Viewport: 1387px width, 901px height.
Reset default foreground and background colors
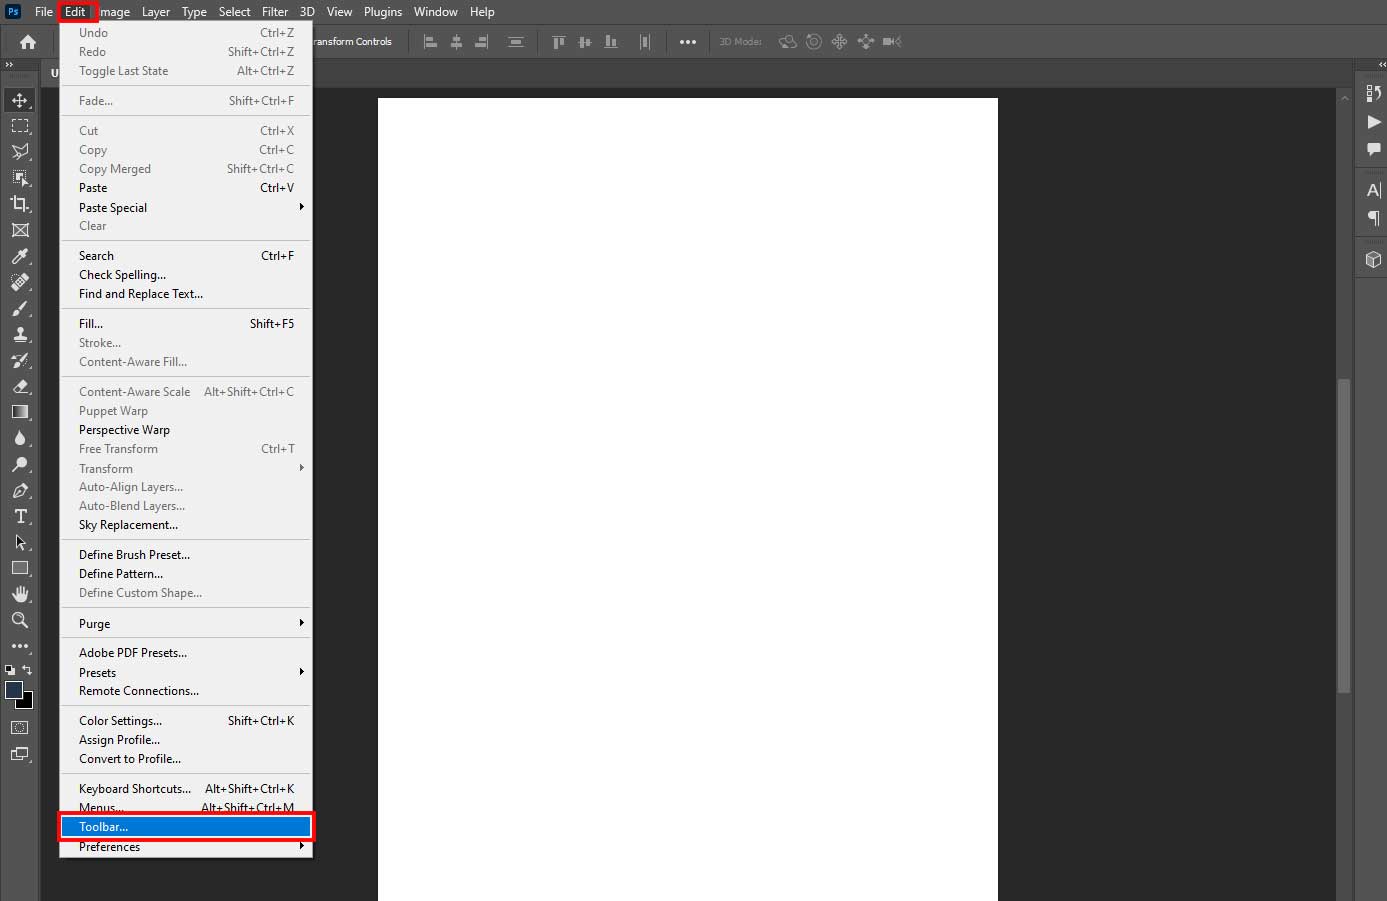tap(10, 670)
